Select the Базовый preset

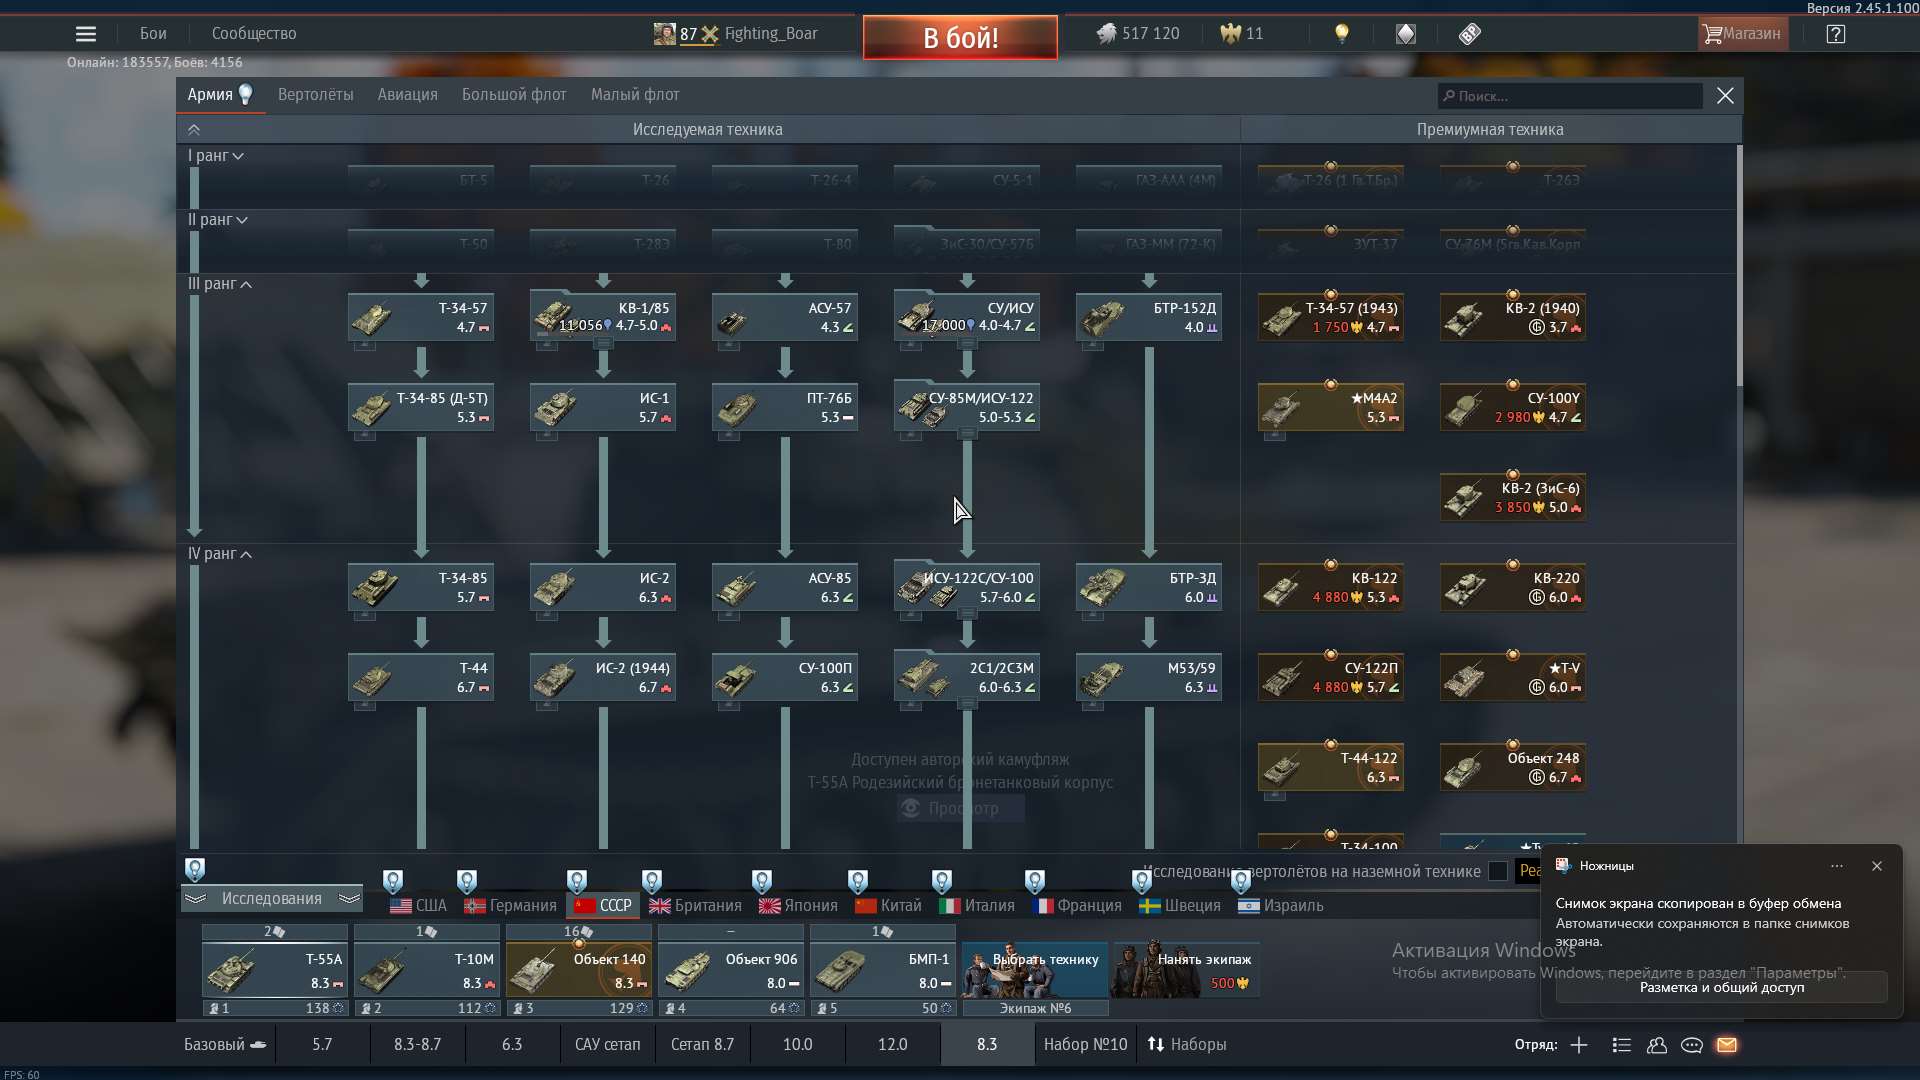pos(225,1045)
